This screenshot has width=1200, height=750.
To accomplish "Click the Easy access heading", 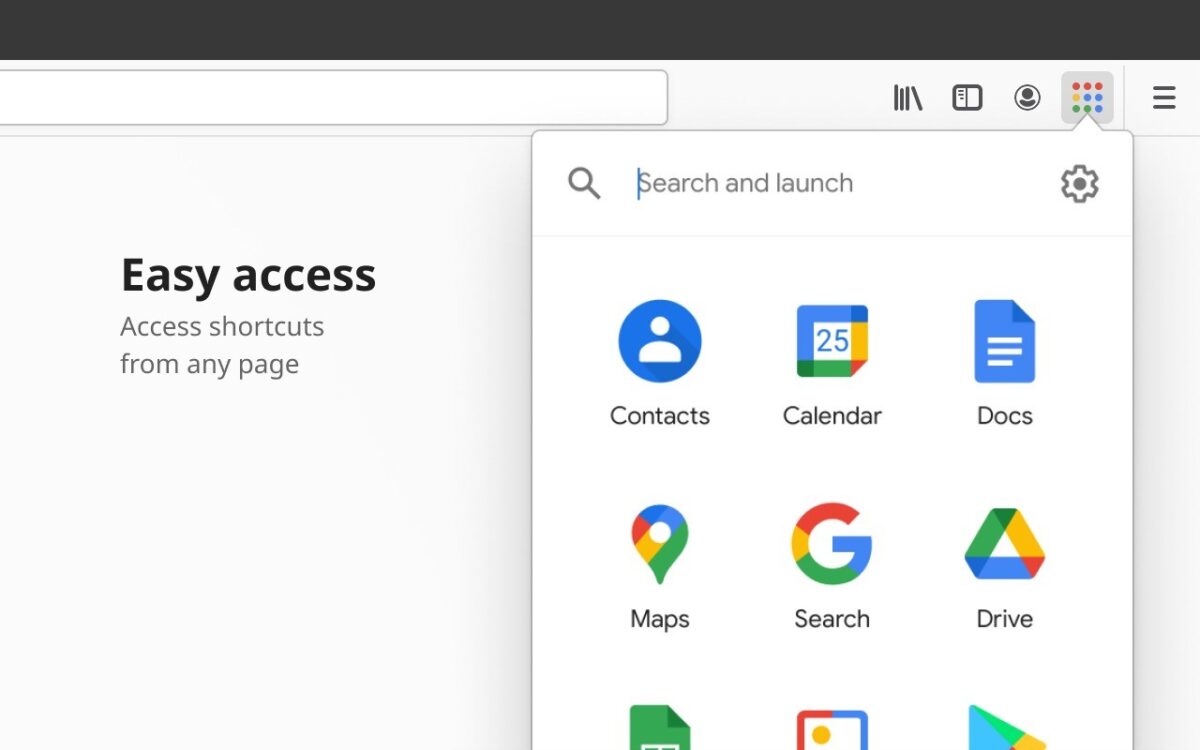I will pyautogui.click(x=248, y=275).
